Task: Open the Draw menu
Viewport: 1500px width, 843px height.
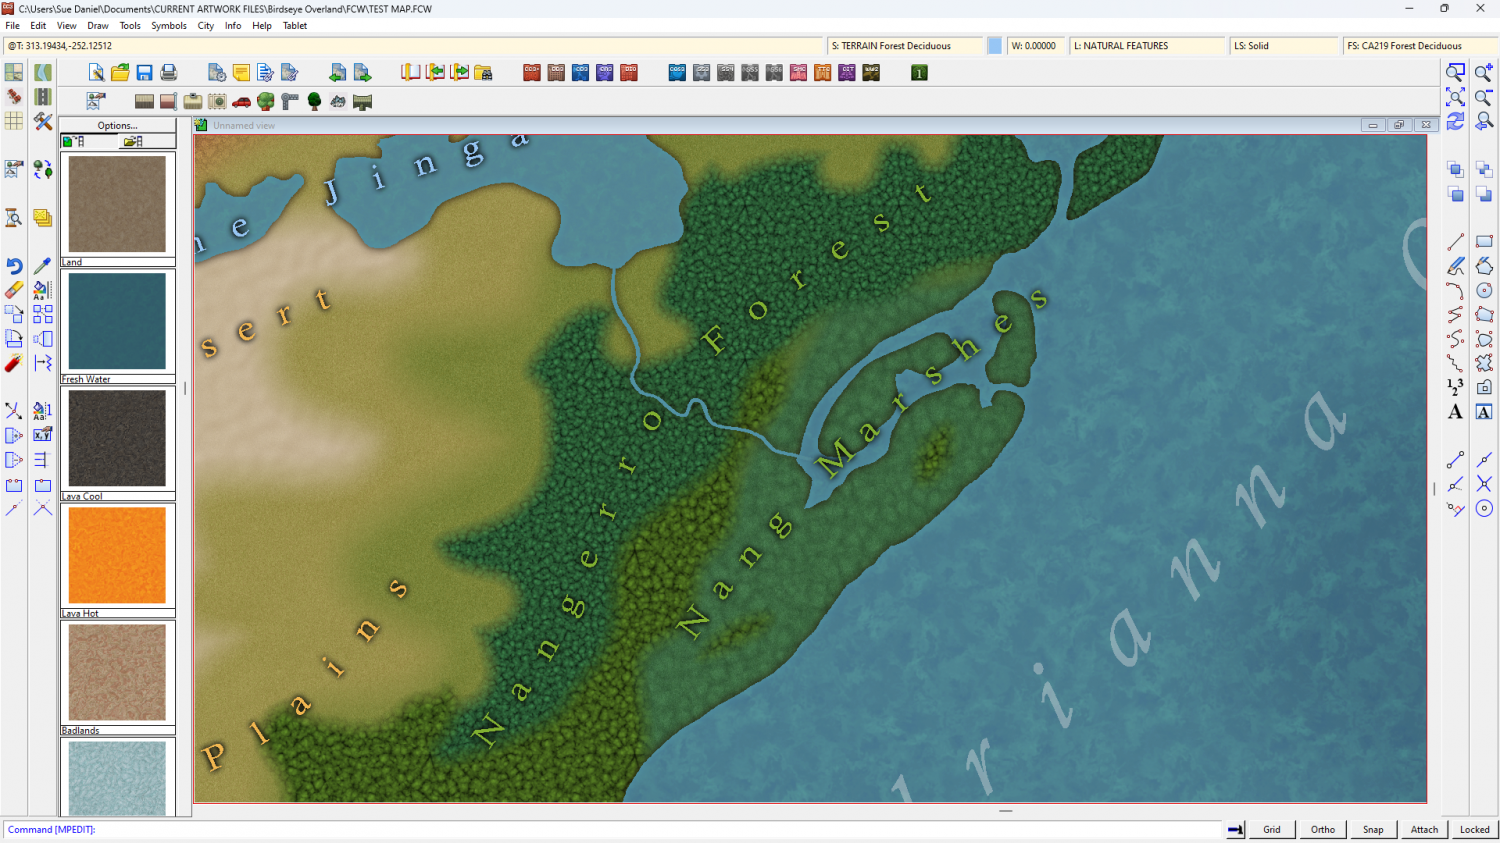Action: (98, 26)
